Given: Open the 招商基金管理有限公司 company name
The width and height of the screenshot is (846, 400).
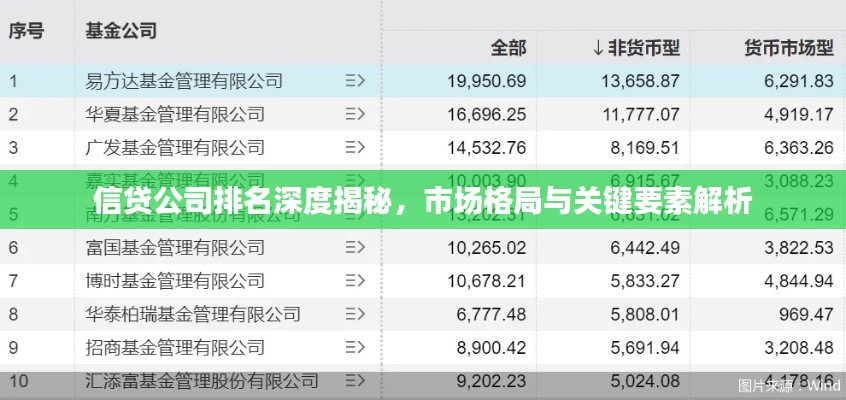Looking at the screenshot, I should (175, 348).
